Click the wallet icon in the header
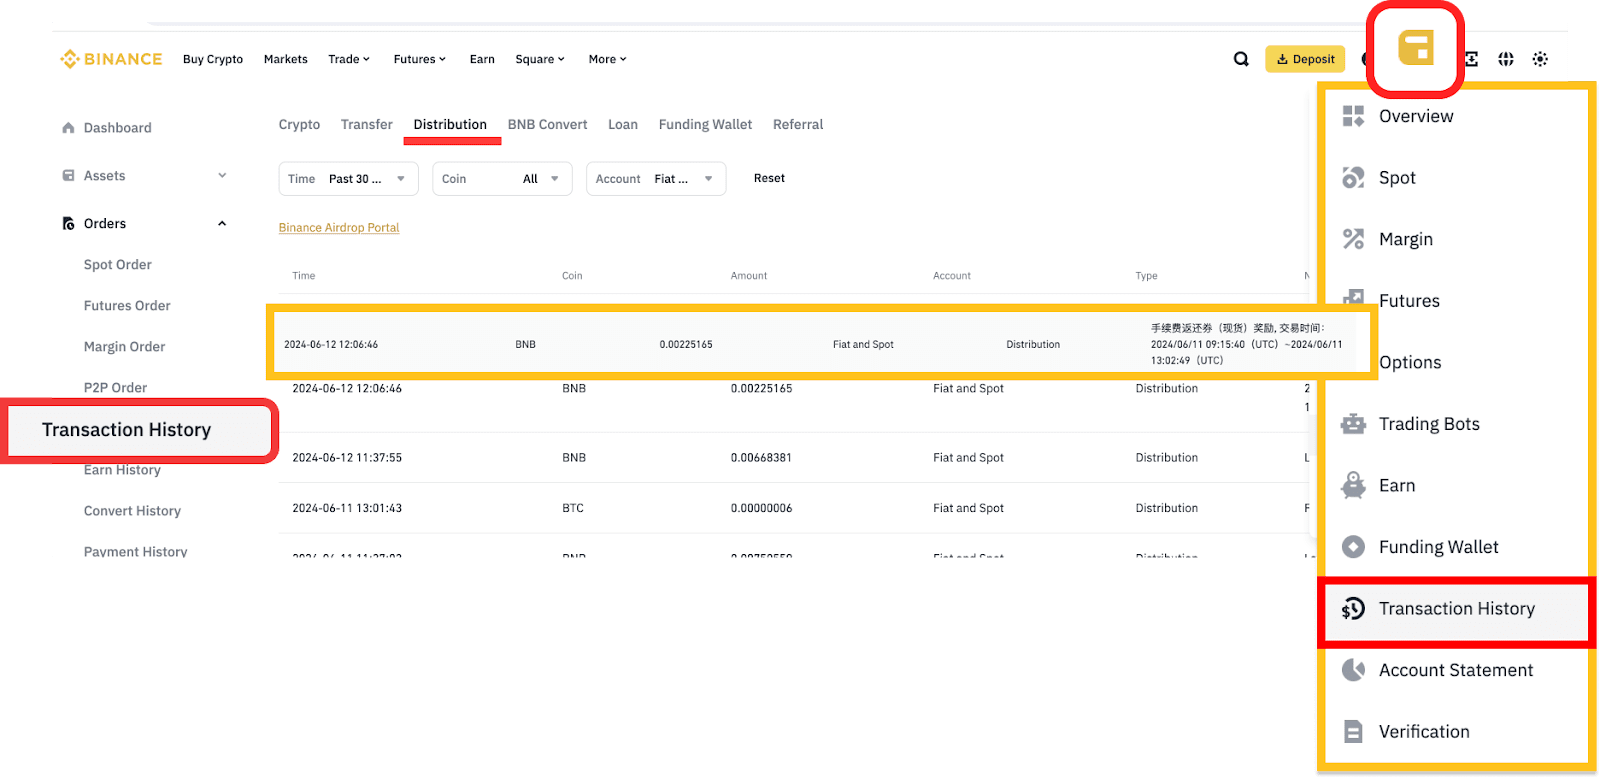 1415,47
